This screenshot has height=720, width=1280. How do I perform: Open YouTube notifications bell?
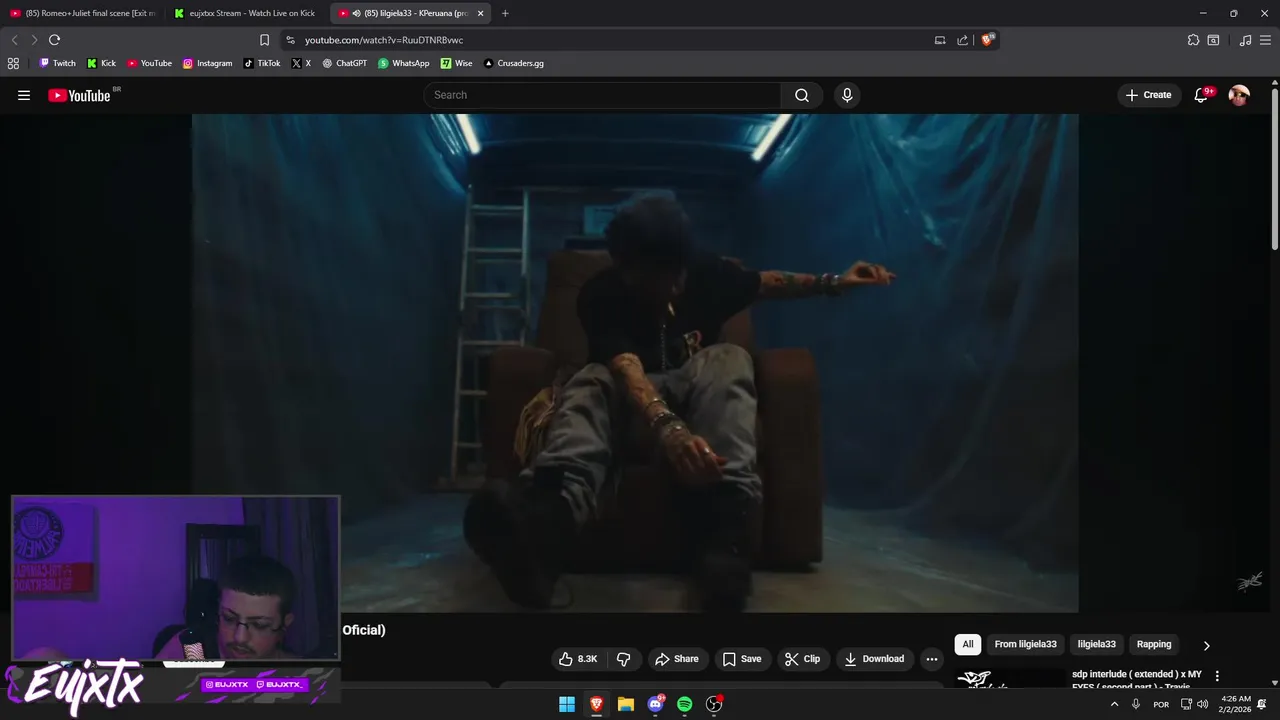pos(1202,95)
